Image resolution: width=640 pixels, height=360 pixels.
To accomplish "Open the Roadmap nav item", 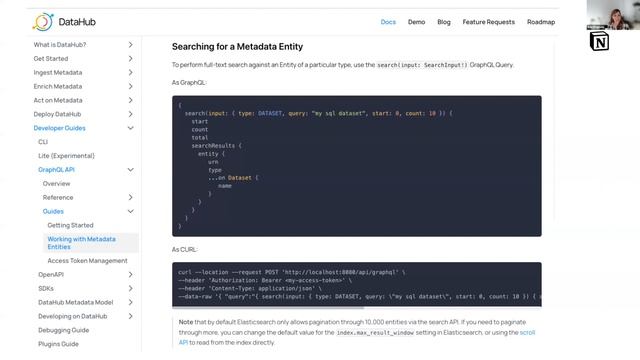I will [541, 22].
